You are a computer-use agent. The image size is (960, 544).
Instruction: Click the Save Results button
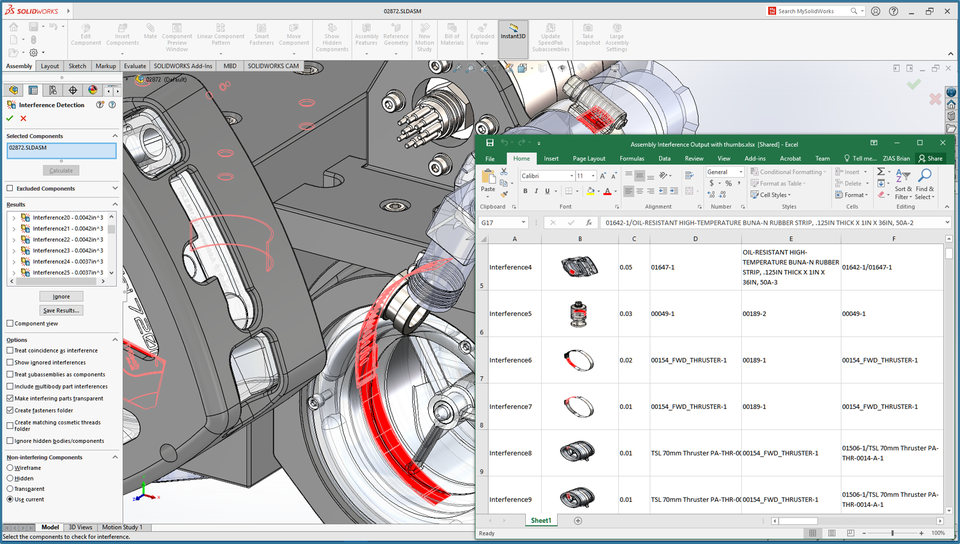(61, 310)
